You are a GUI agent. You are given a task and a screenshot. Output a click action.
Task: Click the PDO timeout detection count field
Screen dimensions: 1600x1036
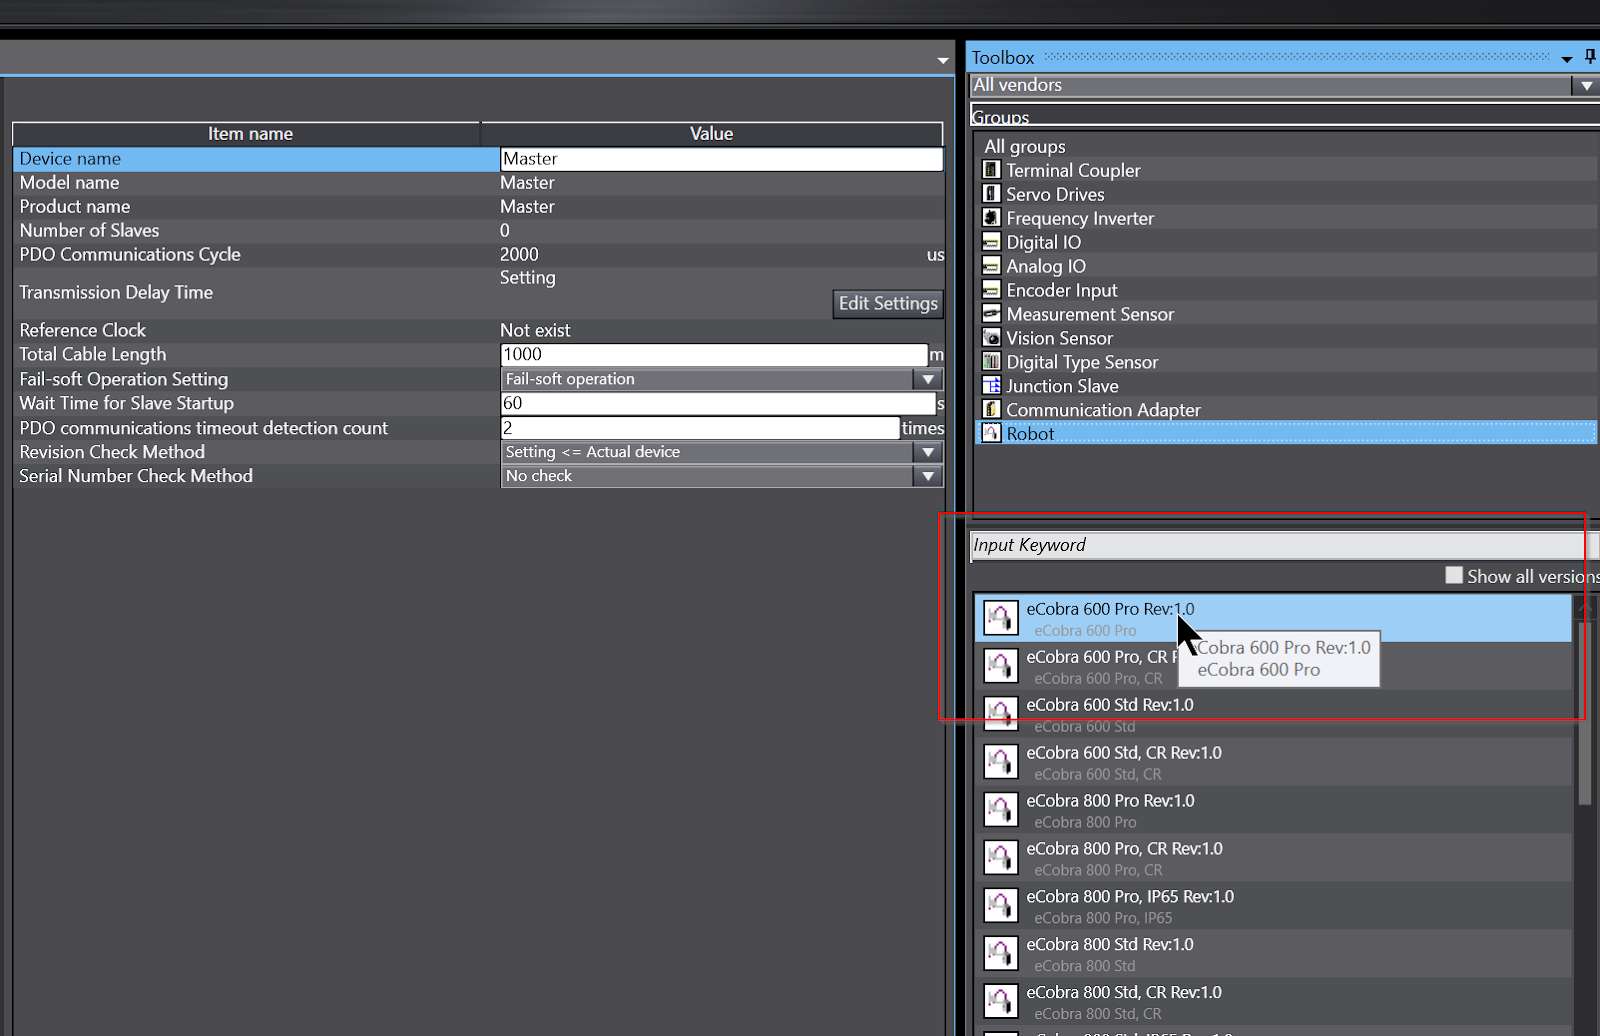point(700,428)
